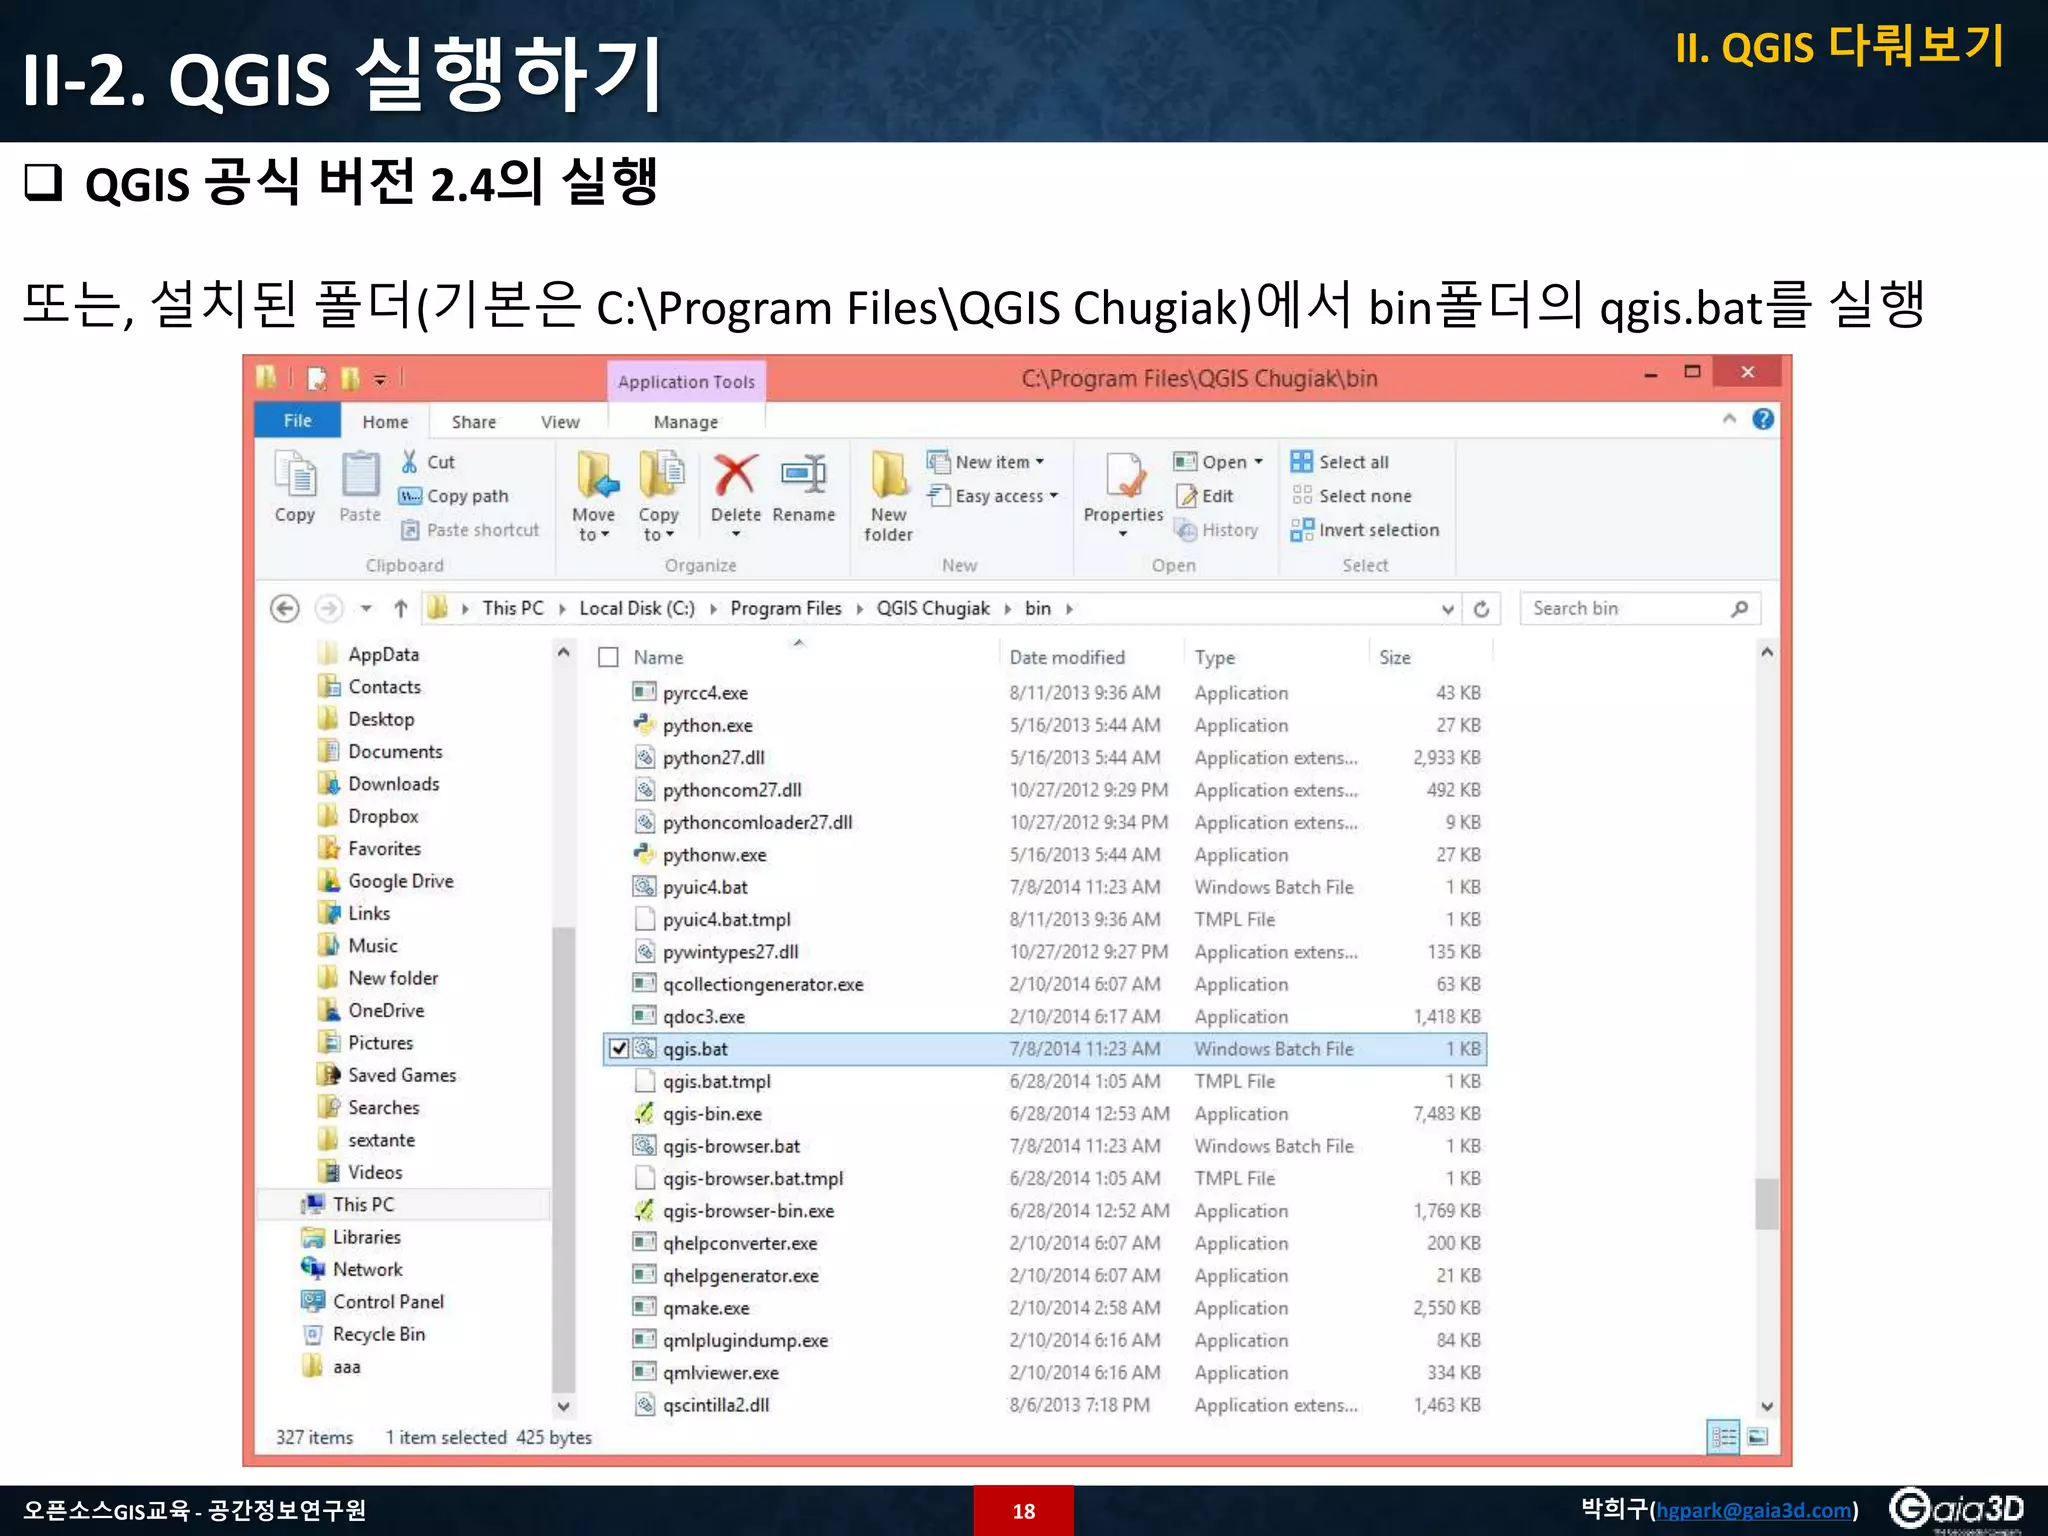Viewport: 2048px width, 1536px height.
Task: Open the hgpark@gaia3d.com email link
Action: [1754, 1511]
